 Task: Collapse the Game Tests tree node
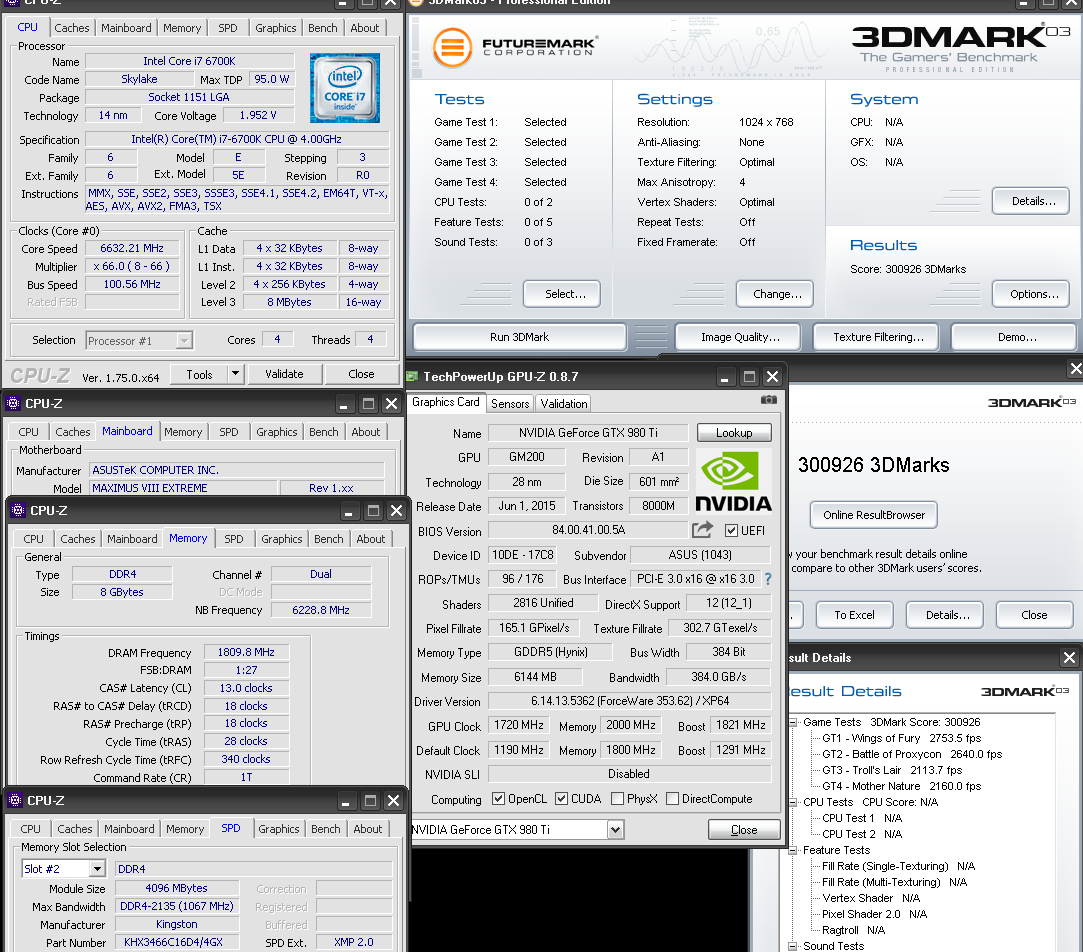793,722
